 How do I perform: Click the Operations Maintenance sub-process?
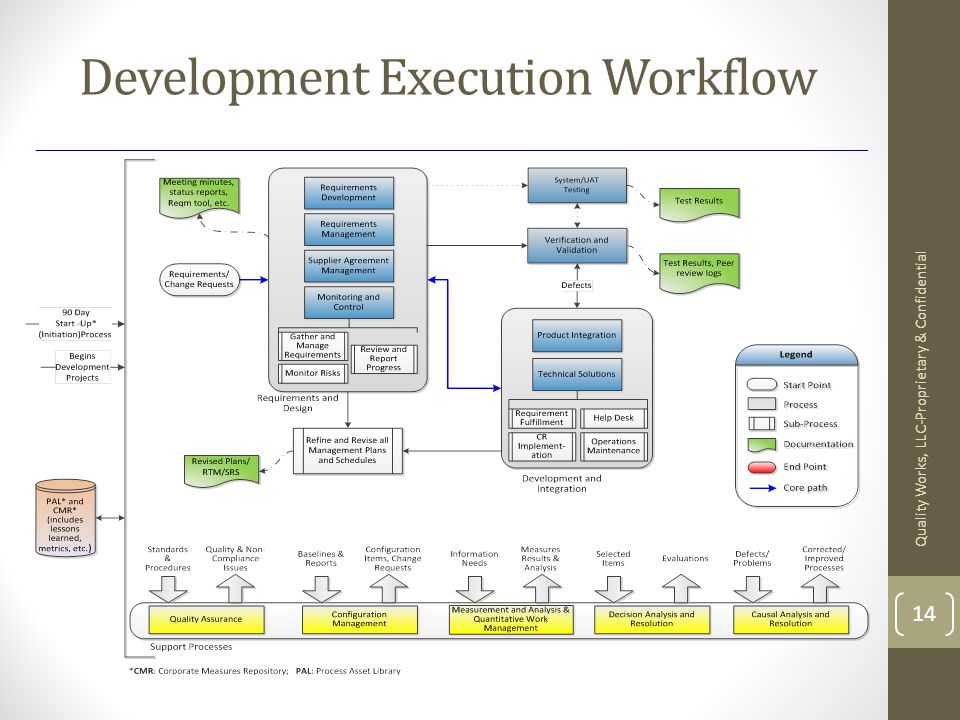click(613, 446)
